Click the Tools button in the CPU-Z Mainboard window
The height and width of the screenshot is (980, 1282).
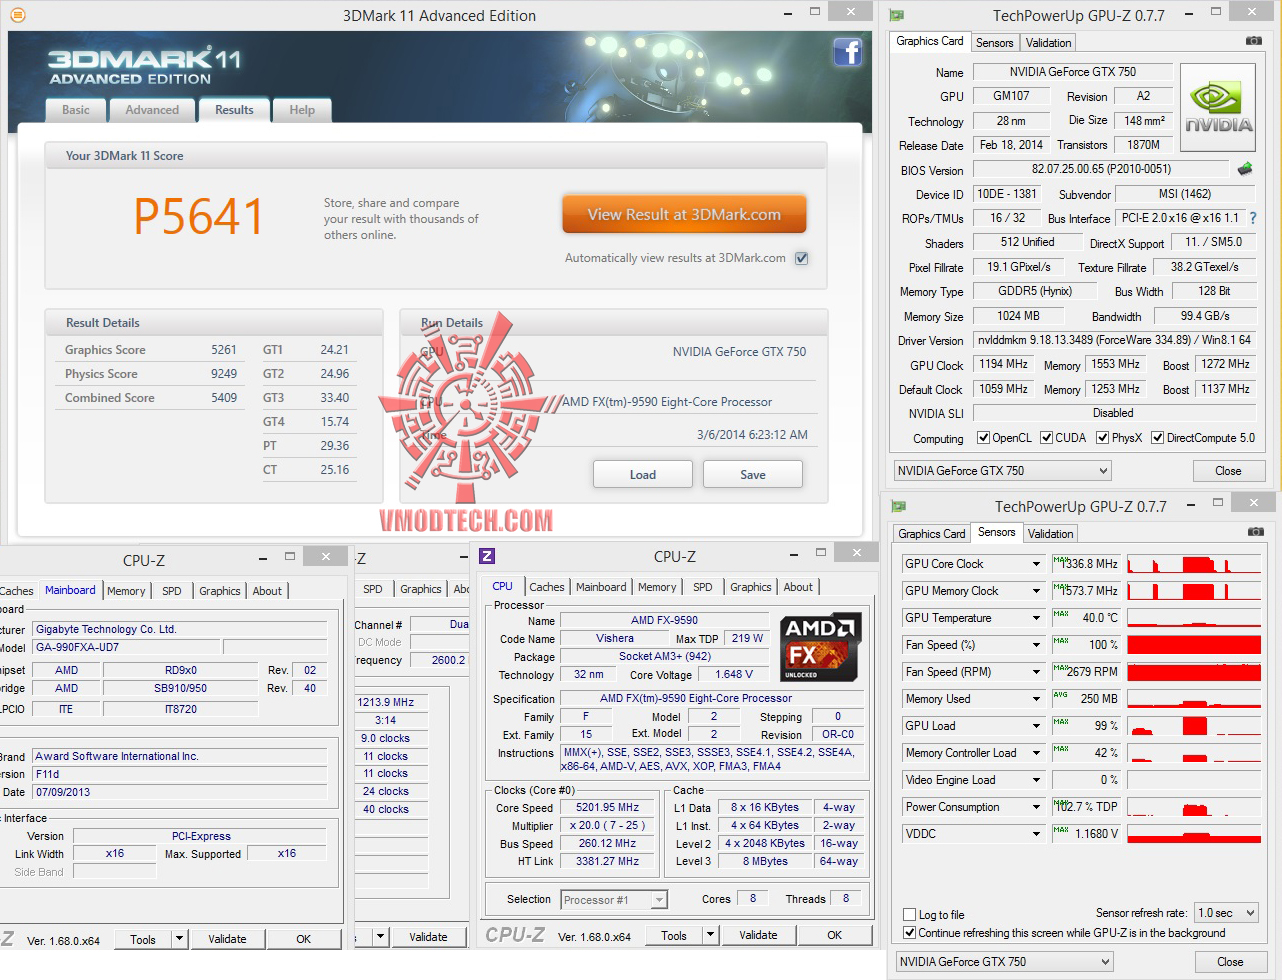point(143,940)
